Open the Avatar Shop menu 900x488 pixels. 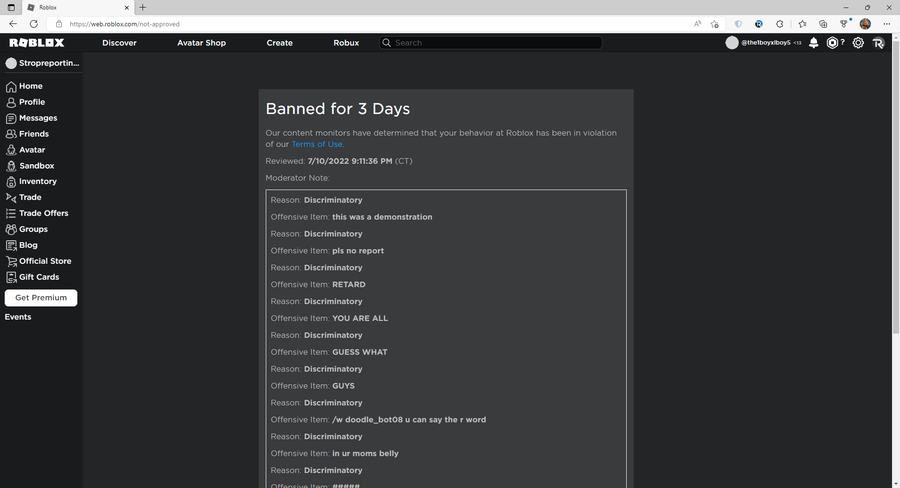pyautogui.click(x=201, y=43)
